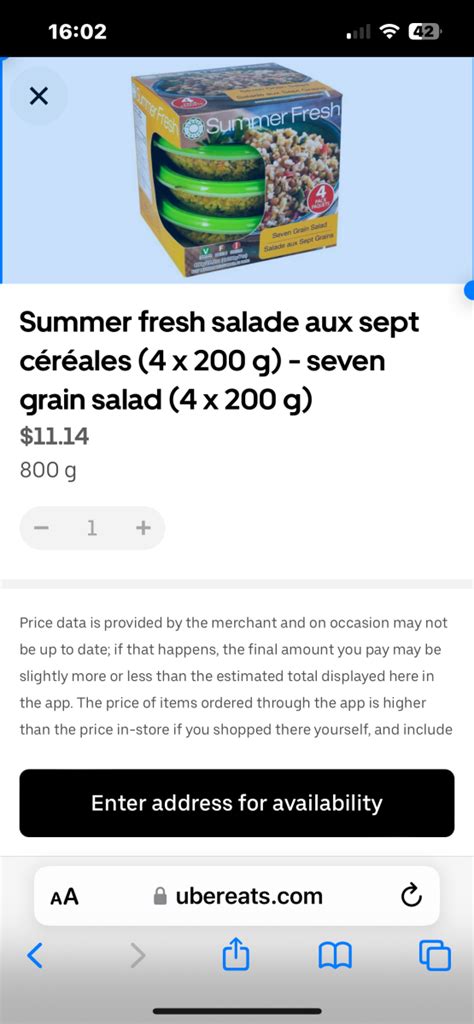Tap the Summer Fresh product box image
The width and height of the screenshot is (474, 1024).
[x=236, y=169]
